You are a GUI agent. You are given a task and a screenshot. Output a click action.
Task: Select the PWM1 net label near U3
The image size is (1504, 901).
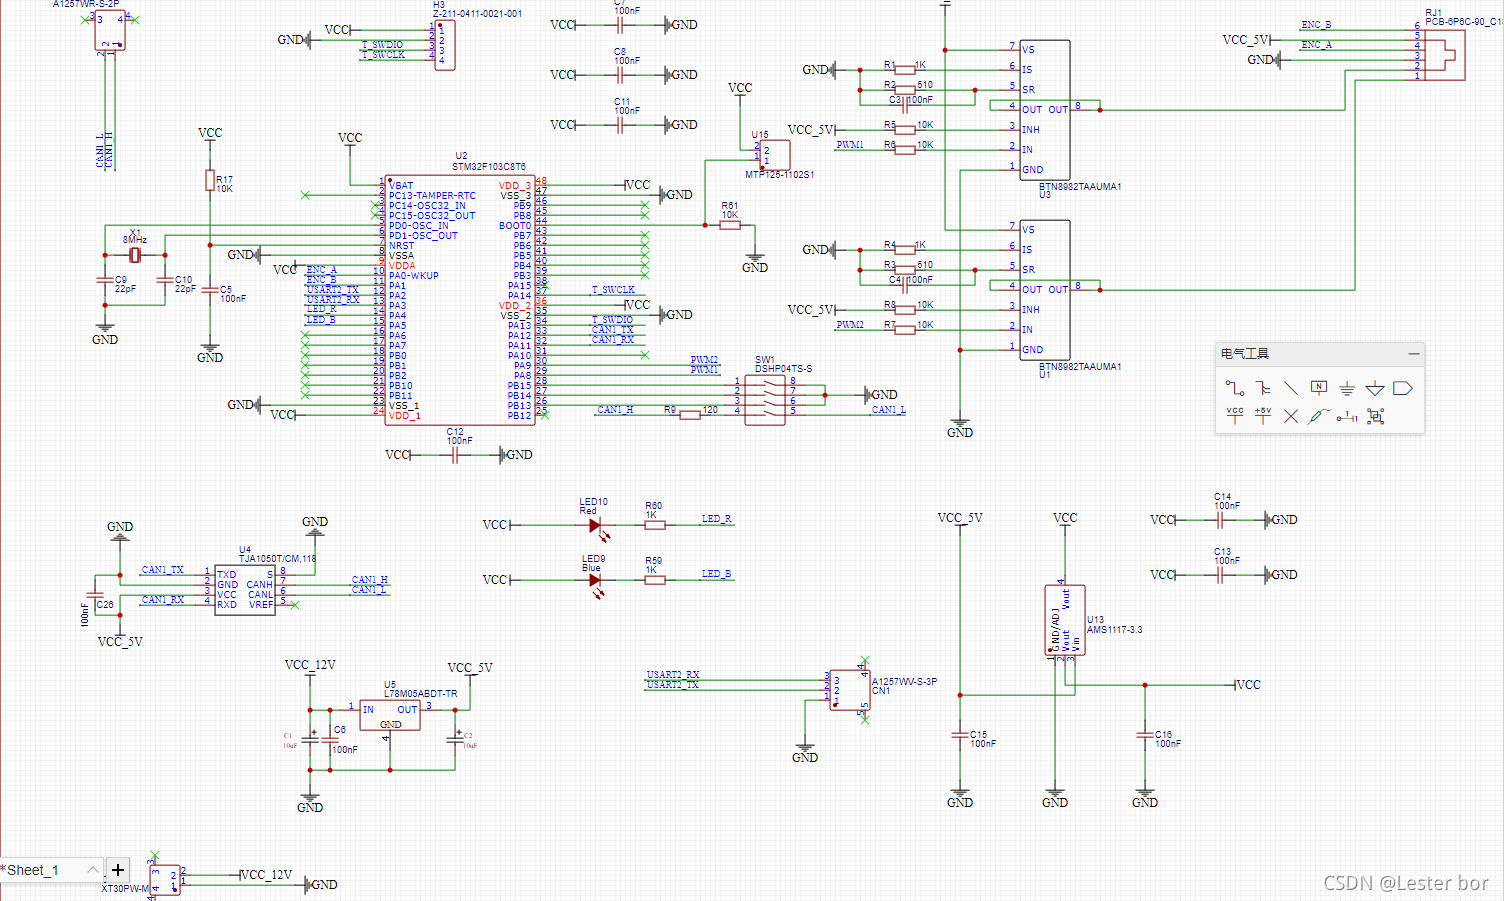click(x=850, y=145)
